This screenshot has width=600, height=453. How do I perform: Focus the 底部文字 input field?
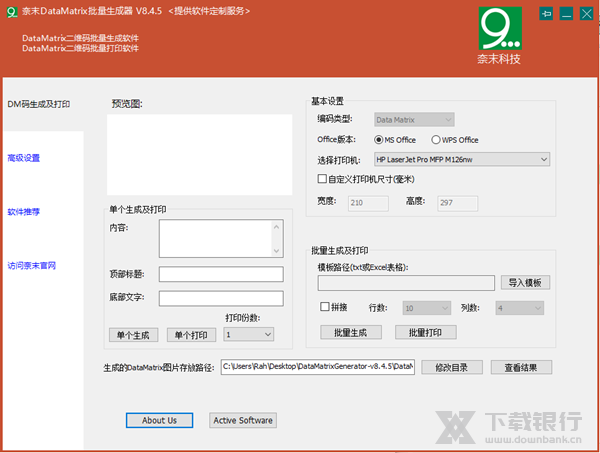pyautogui.click(x=221, y=298)
